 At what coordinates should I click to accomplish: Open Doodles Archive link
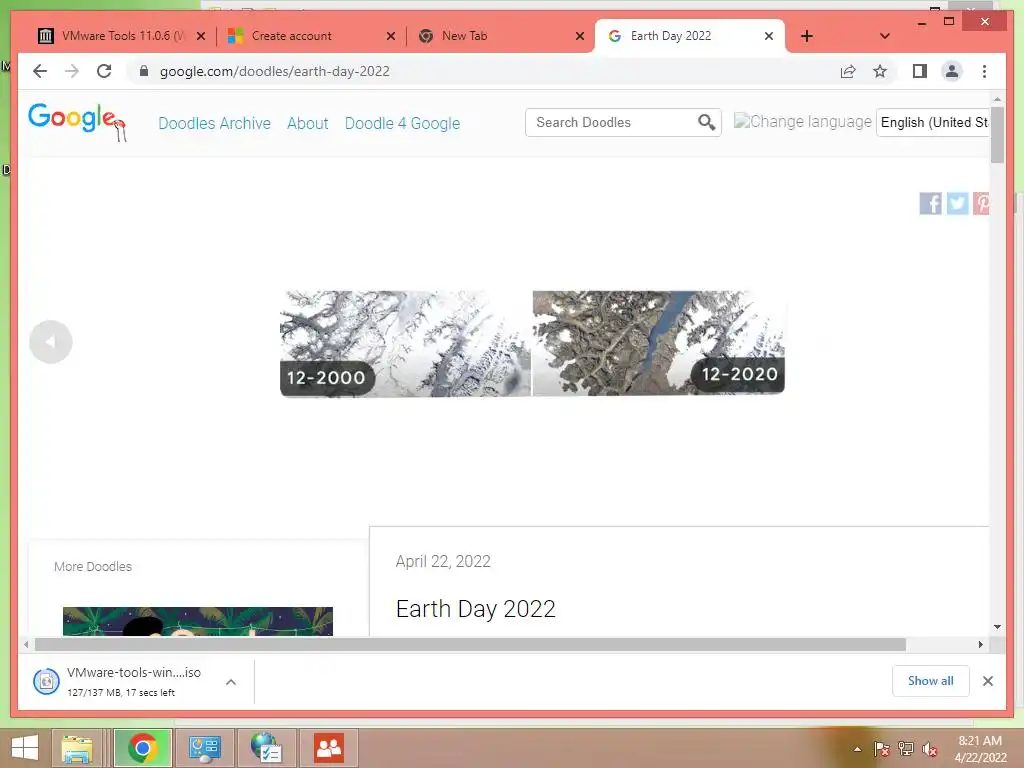pyautogui.click(x=214, y=123)
